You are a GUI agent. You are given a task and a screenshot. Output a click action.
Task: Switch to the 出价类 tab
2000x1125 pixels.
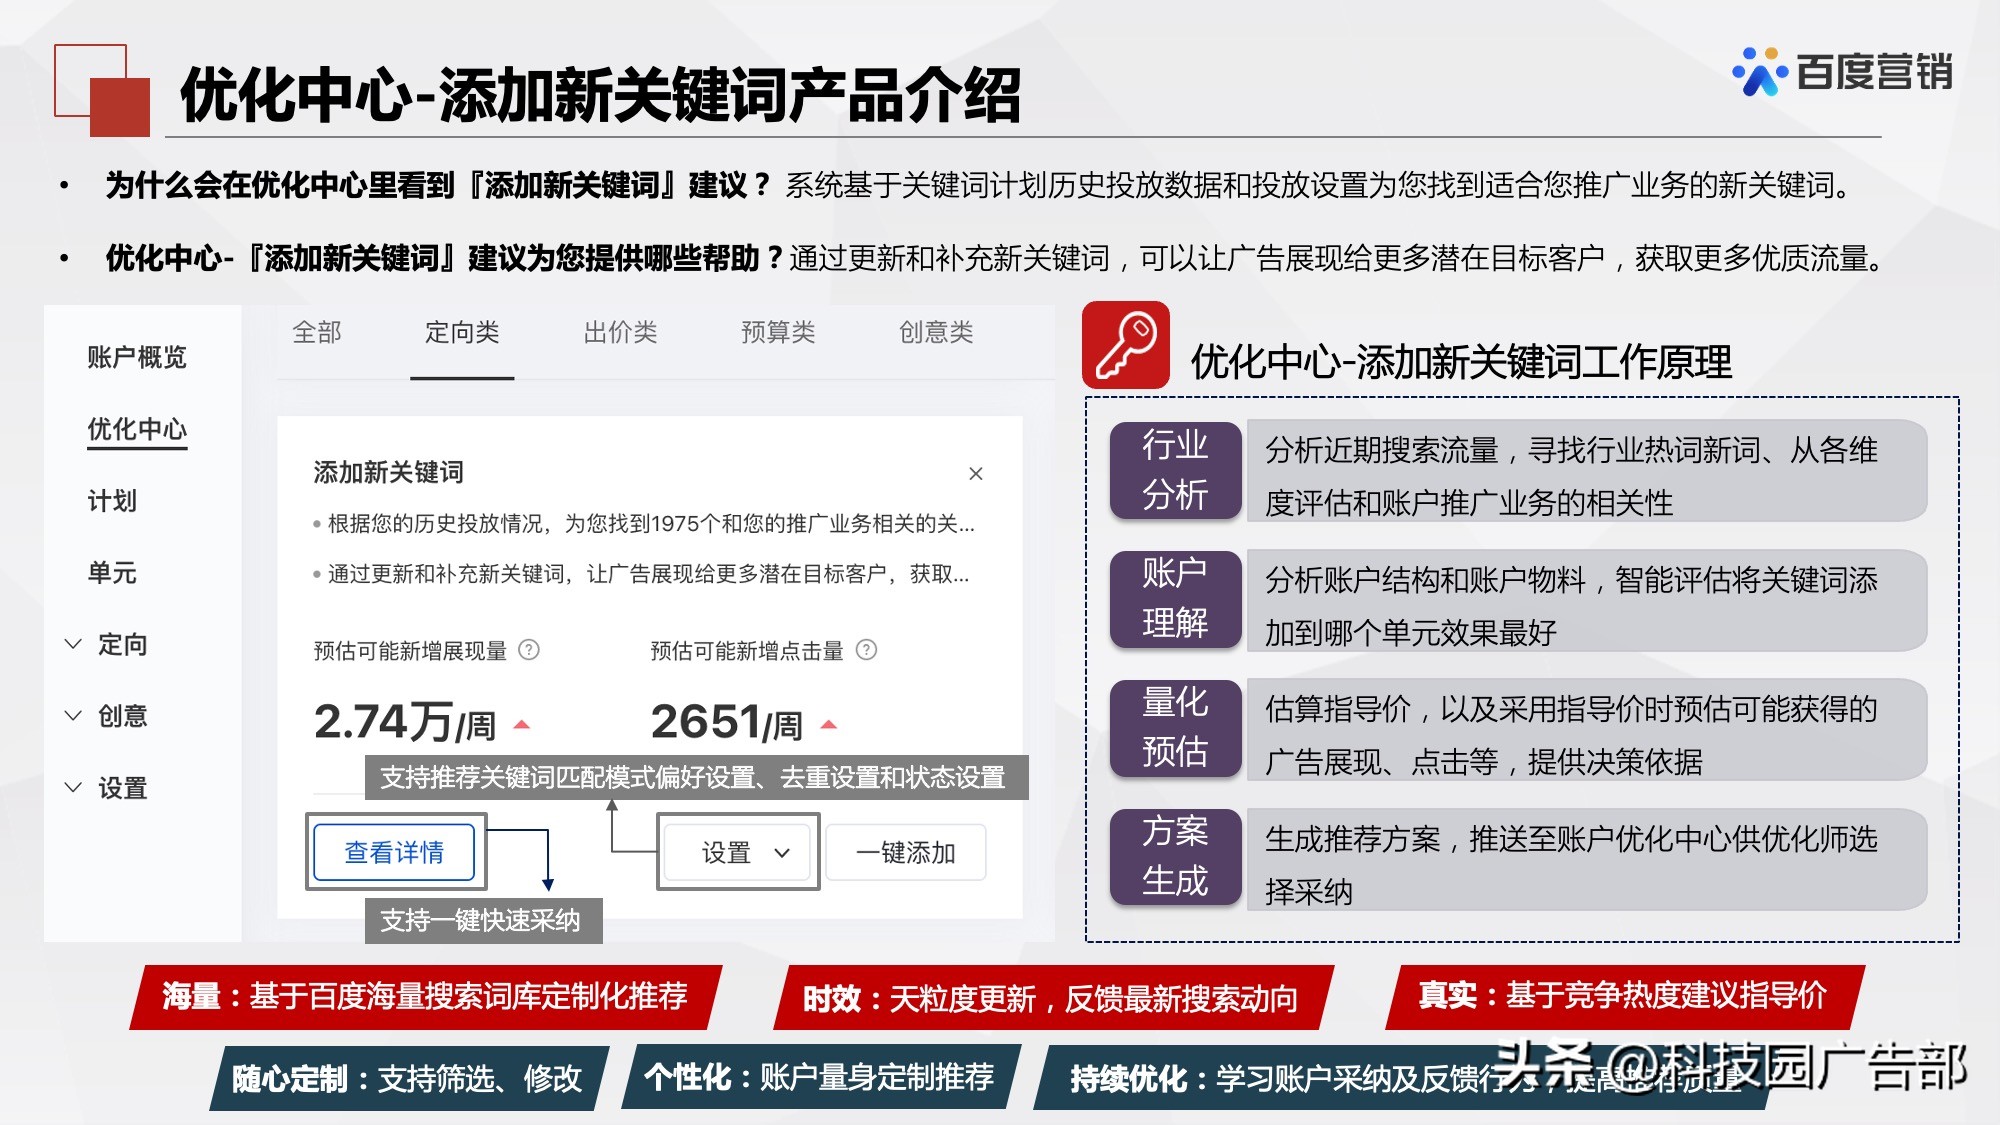coord(622,334)
